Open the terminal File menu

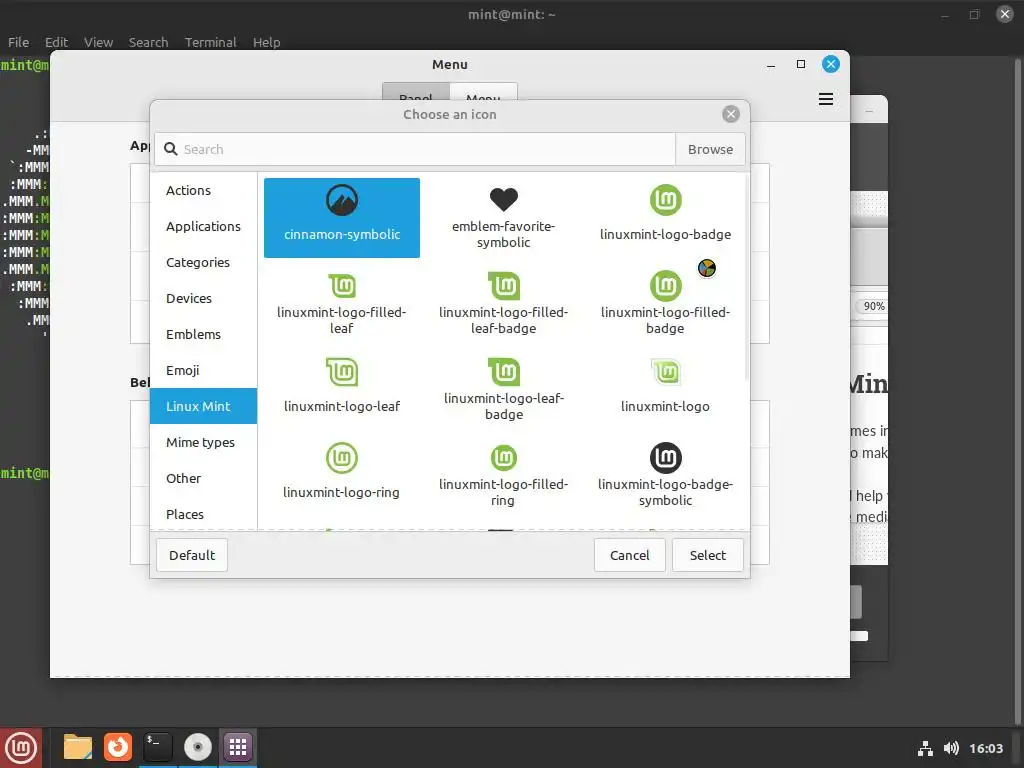[18, 42]
